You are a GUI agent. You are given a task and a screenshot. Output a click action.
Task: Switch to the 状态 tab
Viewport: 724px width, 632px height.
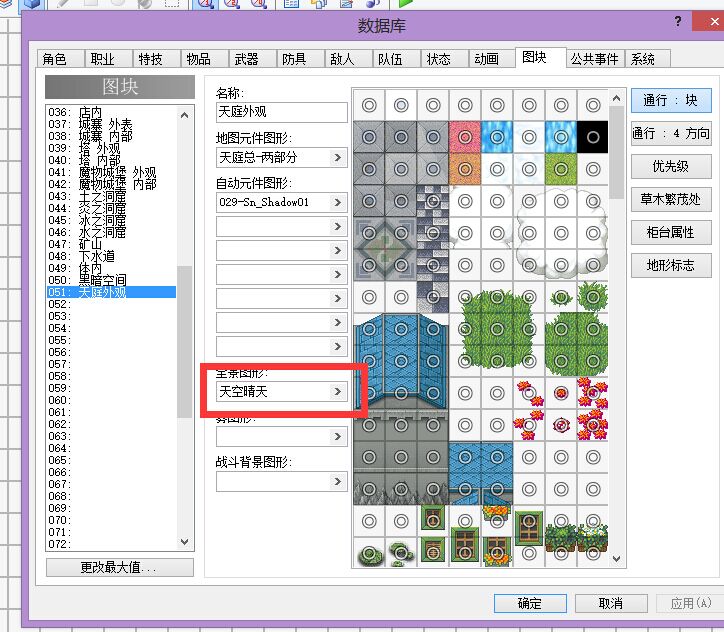point(445,59)
